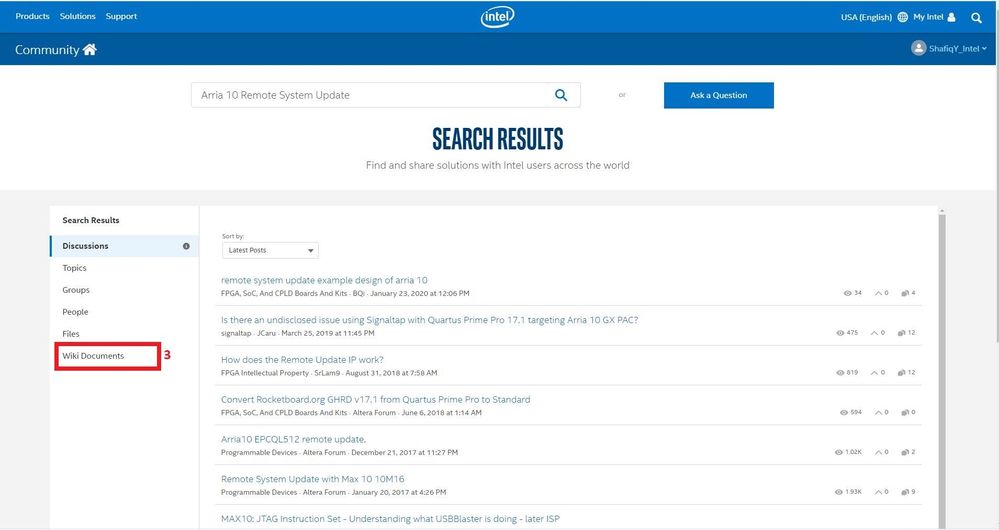Click the results list vertical scrollbar

point(942,369)
